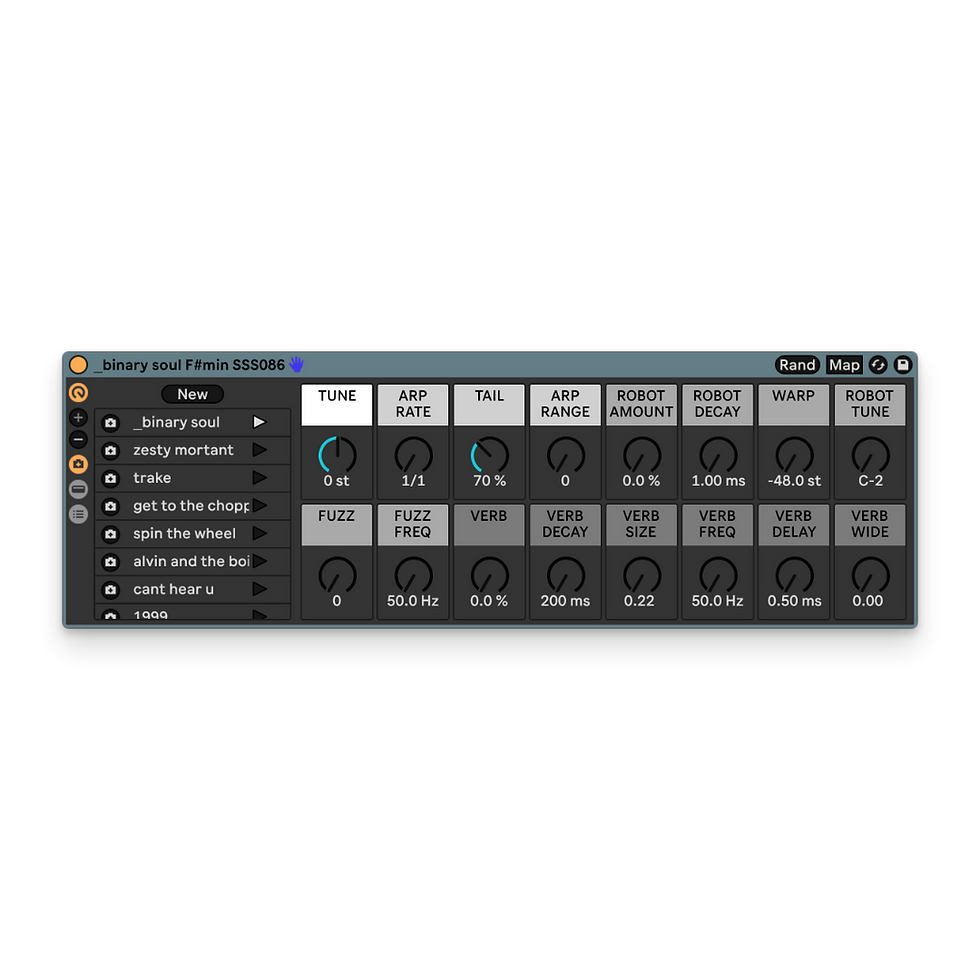The height and width of the screenshot is (980, 980).
Task: Select the TAIL macro label
Action: [x=489, y=404]
